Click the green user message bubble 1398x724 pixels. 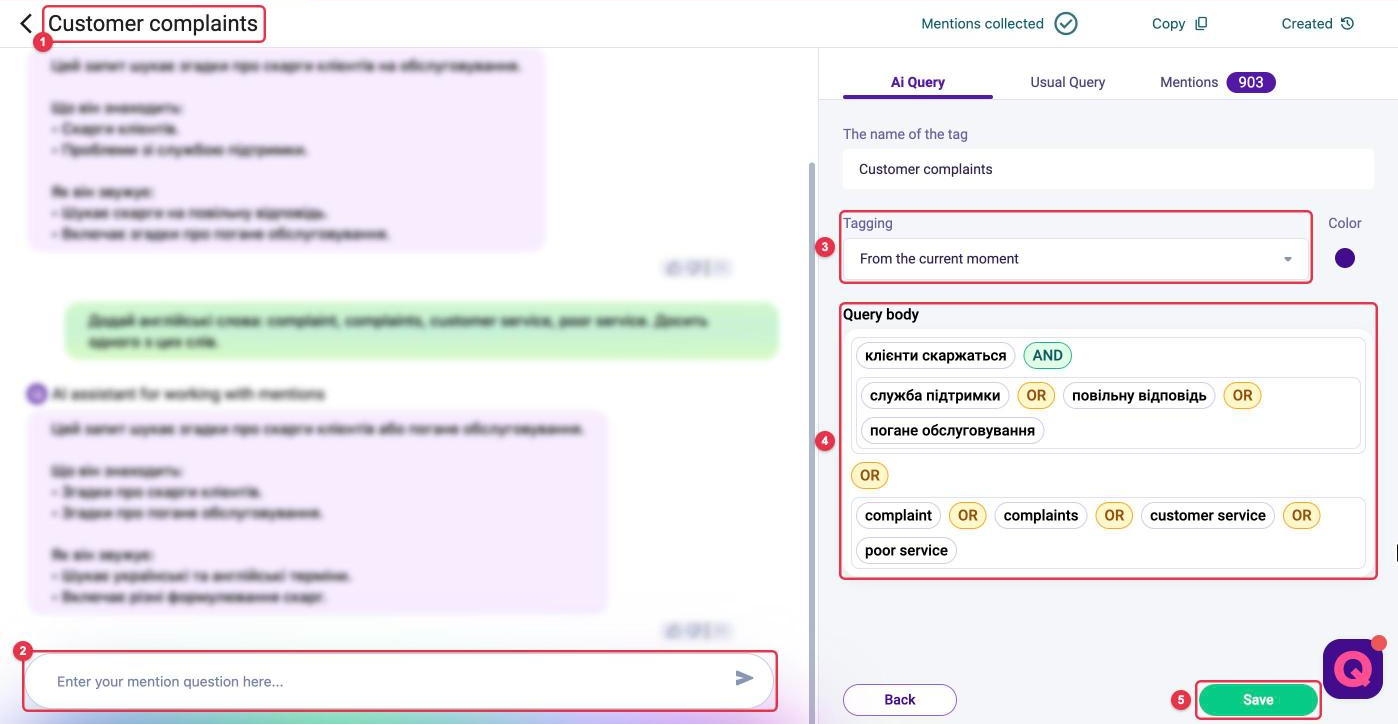[420, 331]
